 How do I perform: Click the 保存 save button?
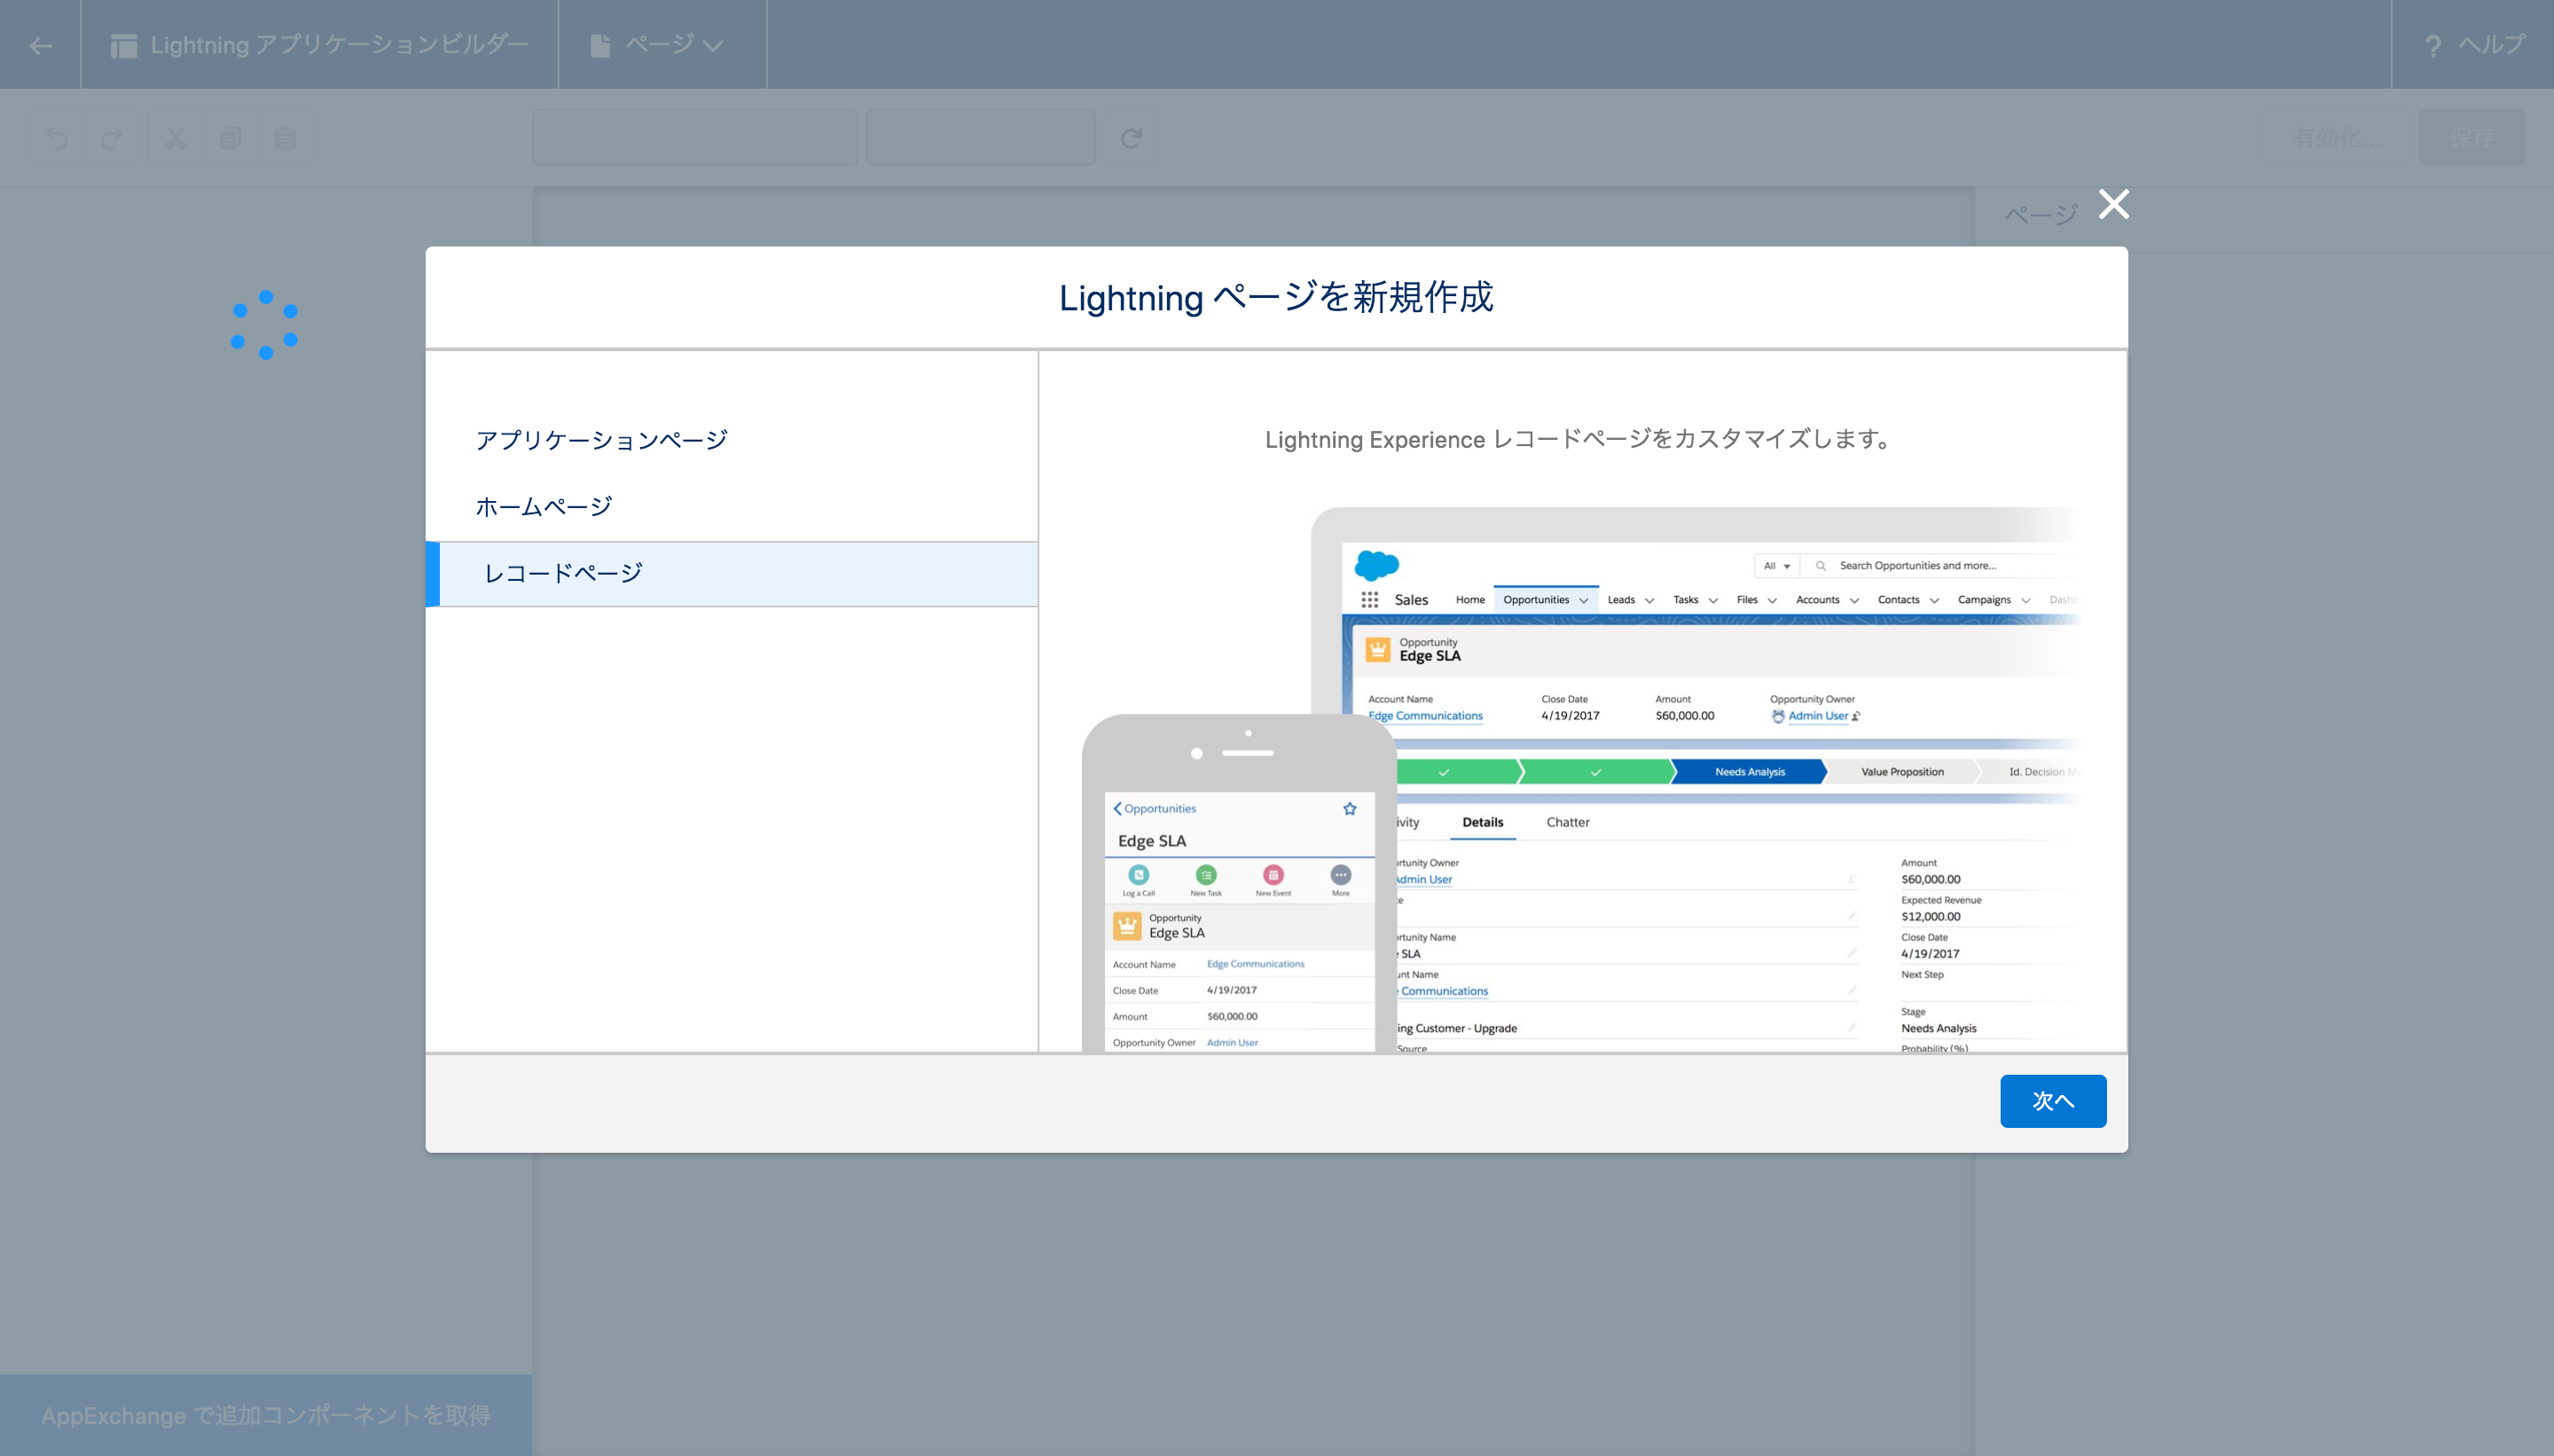click(x=2471, y=138)
